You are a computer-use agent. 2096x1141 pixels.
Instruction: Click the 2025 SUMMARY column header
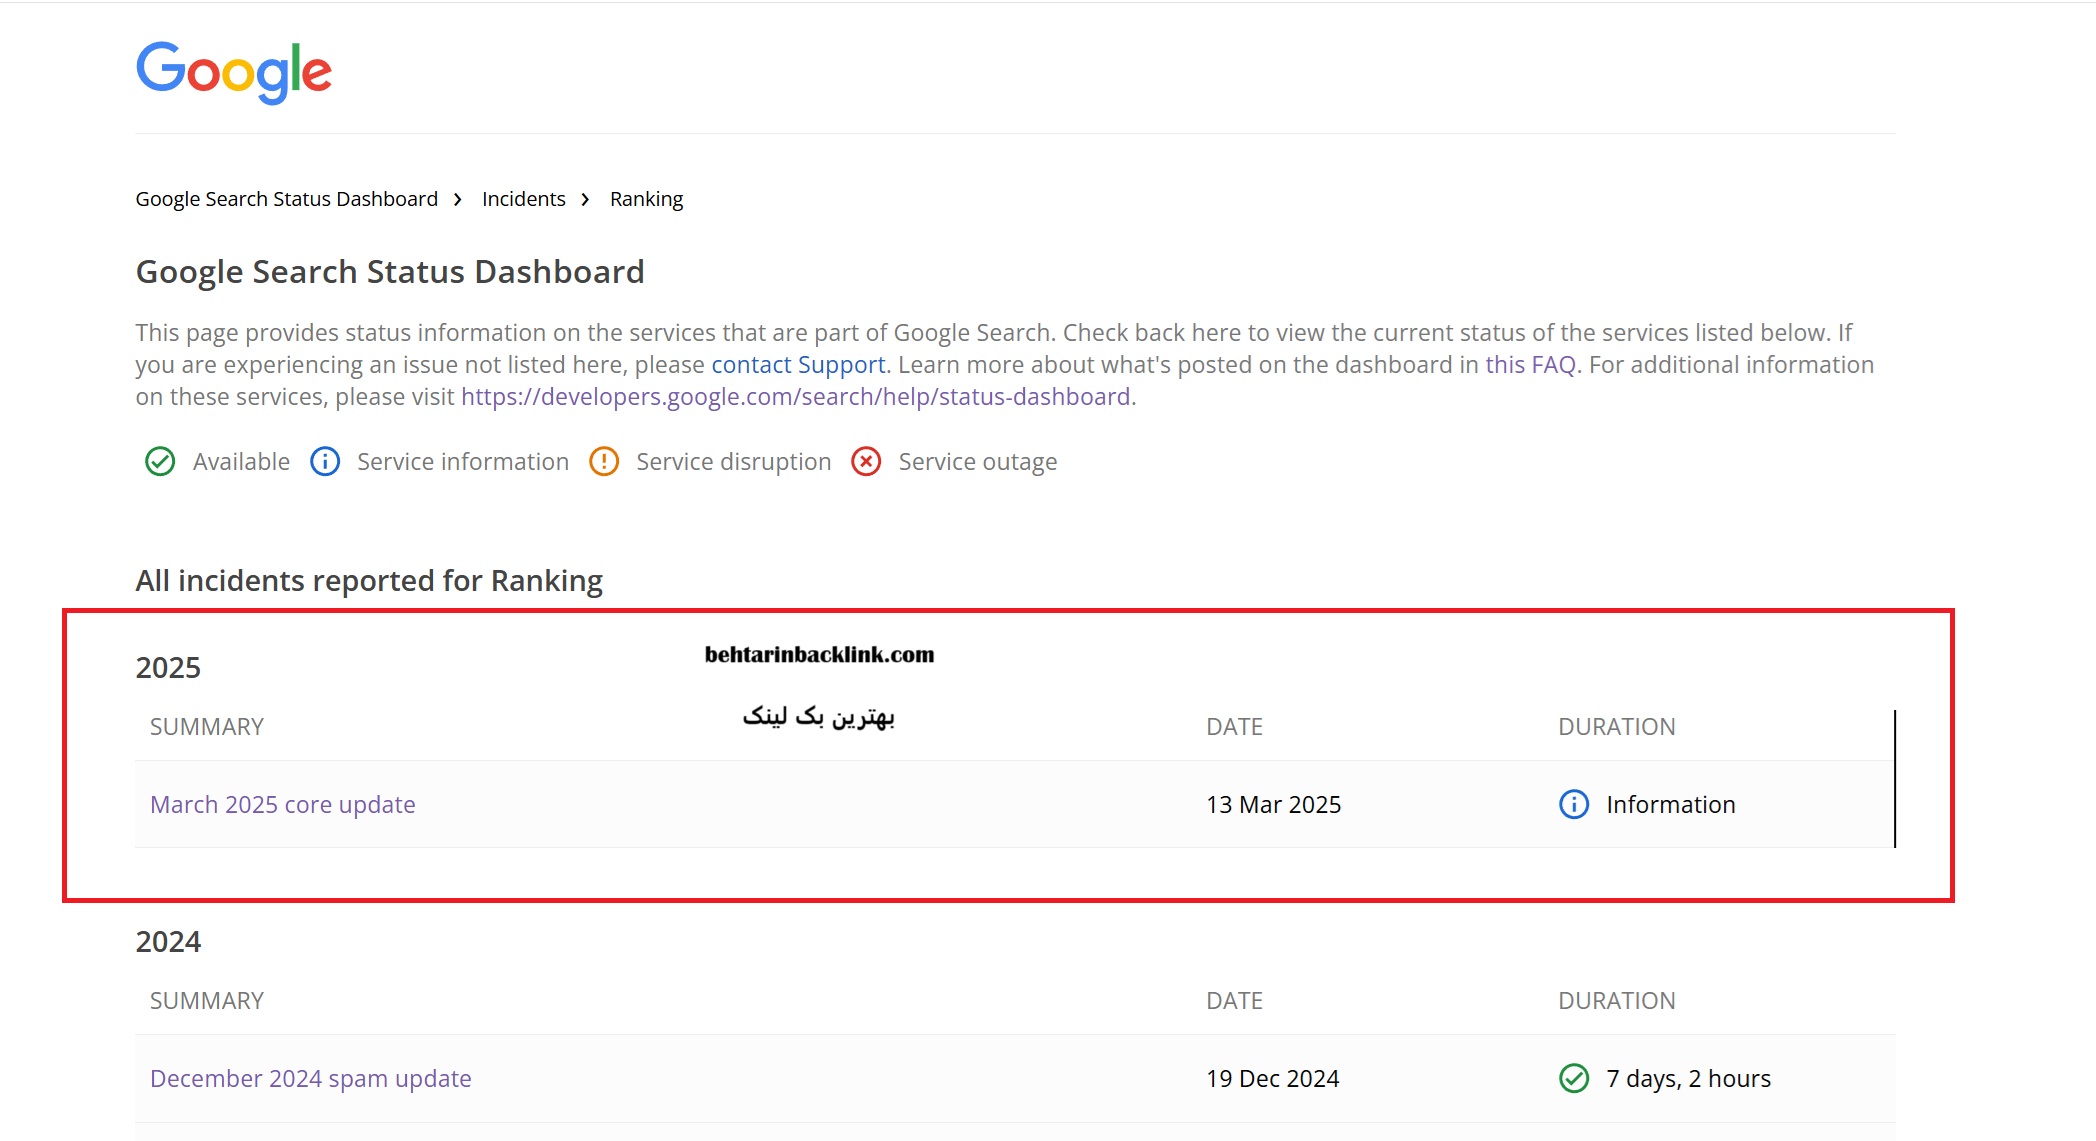point(207,727)
